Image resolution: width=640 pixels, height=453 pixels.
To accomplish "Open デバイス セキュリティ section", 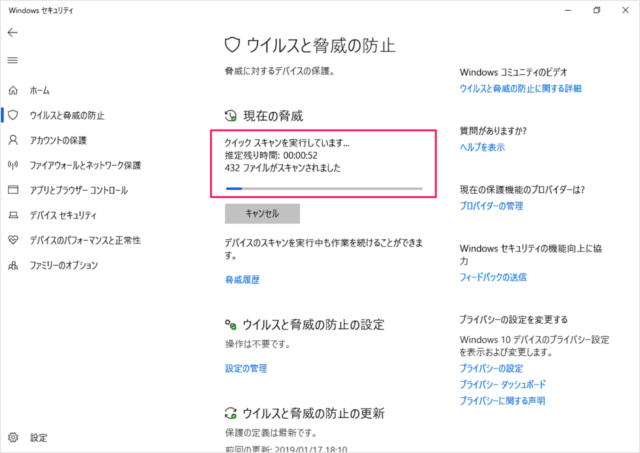I will 63,215.
